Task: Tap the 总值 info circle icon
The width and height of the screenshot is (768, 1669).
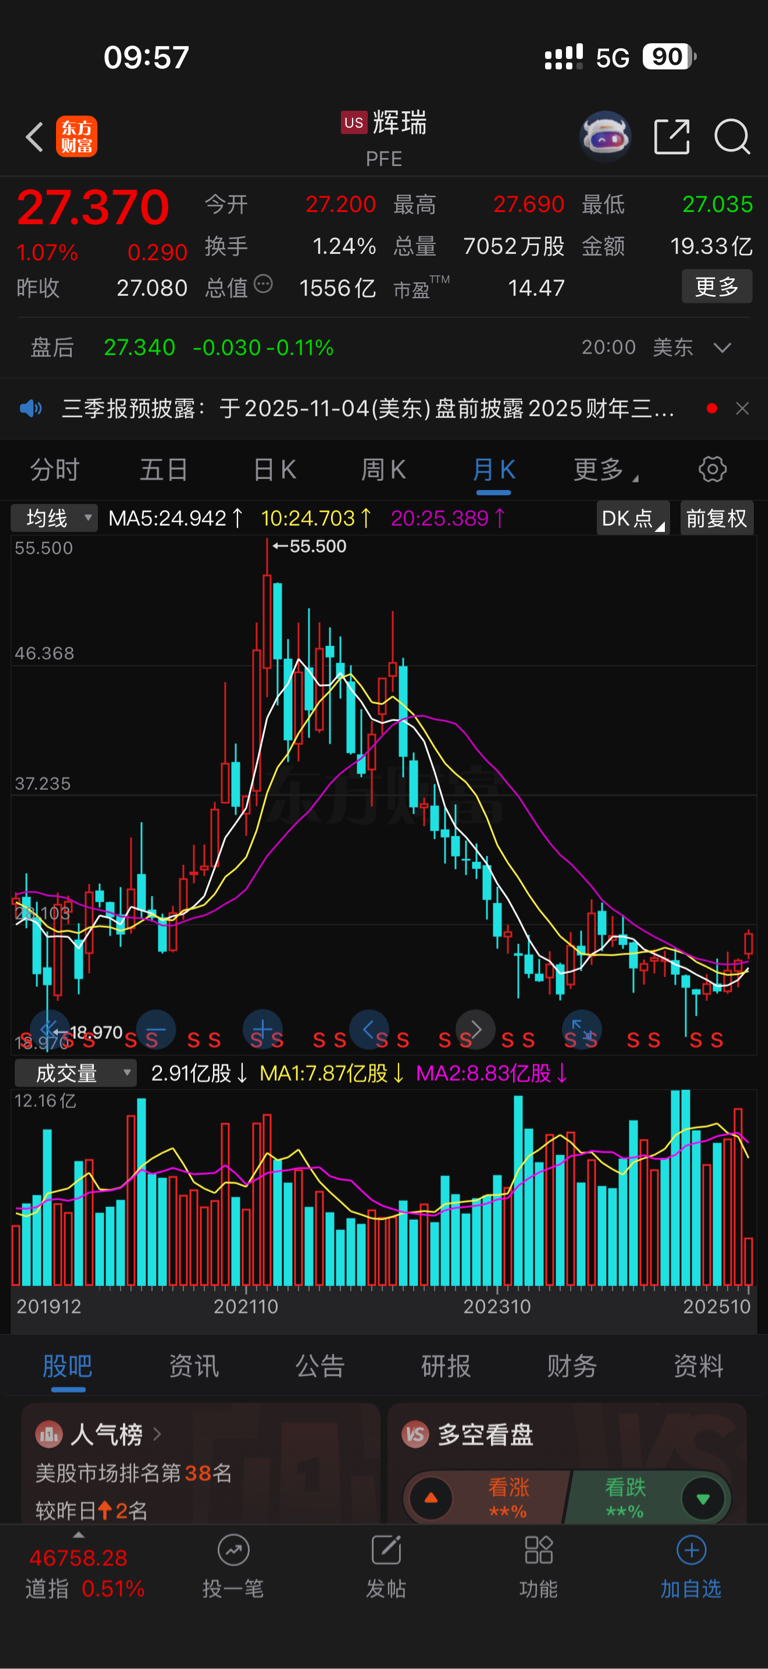Action: point(263,284)
